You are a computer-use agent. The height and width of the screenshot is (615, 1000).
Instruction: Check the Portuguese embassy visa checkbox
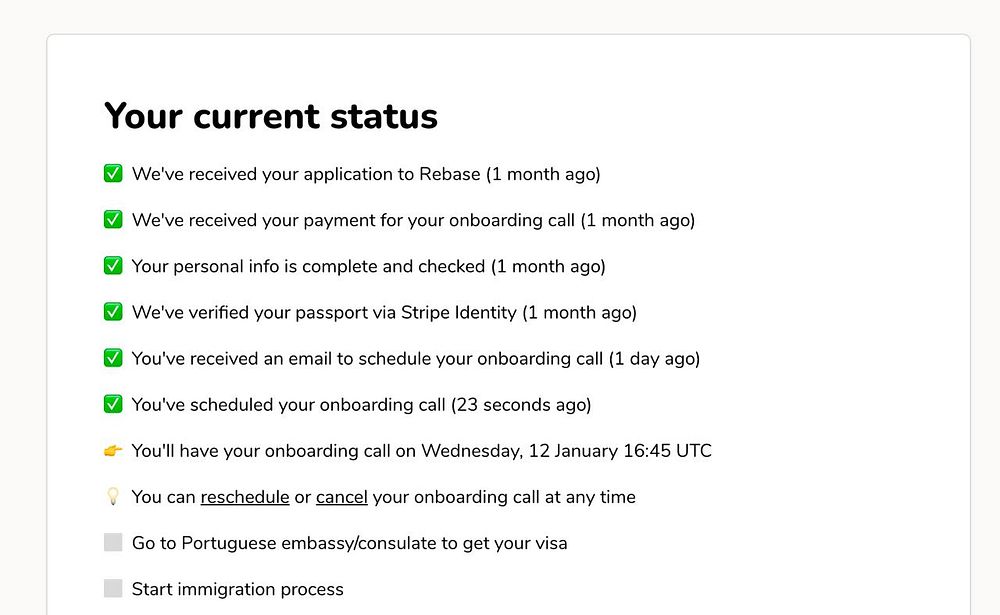113,543
